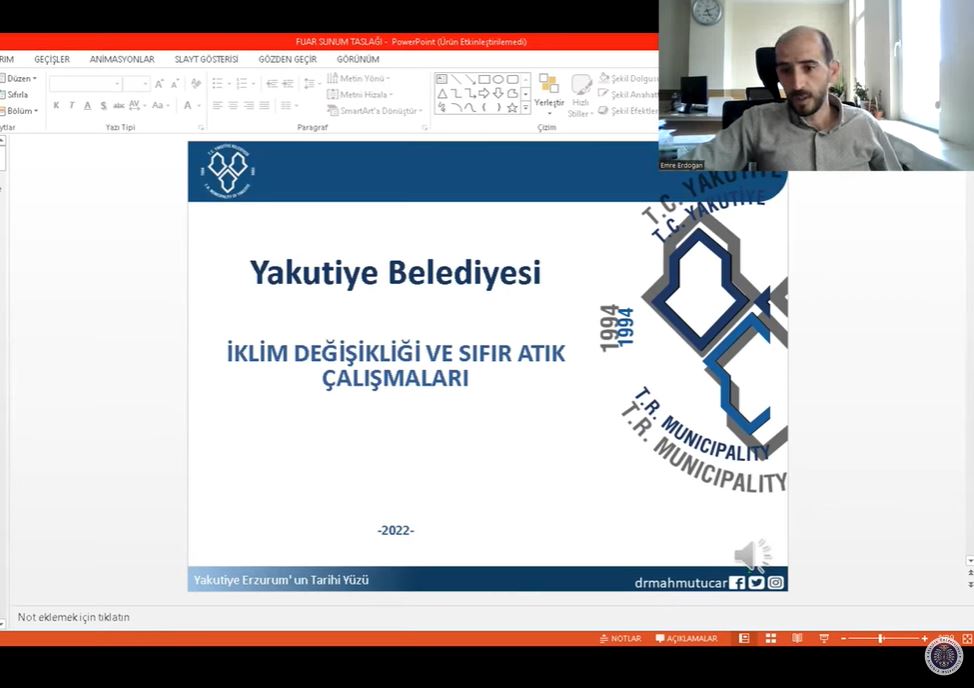Expand the Düzen layout dropdown
The width and height of the screenshot is (974, 688).
coord(21,78)
